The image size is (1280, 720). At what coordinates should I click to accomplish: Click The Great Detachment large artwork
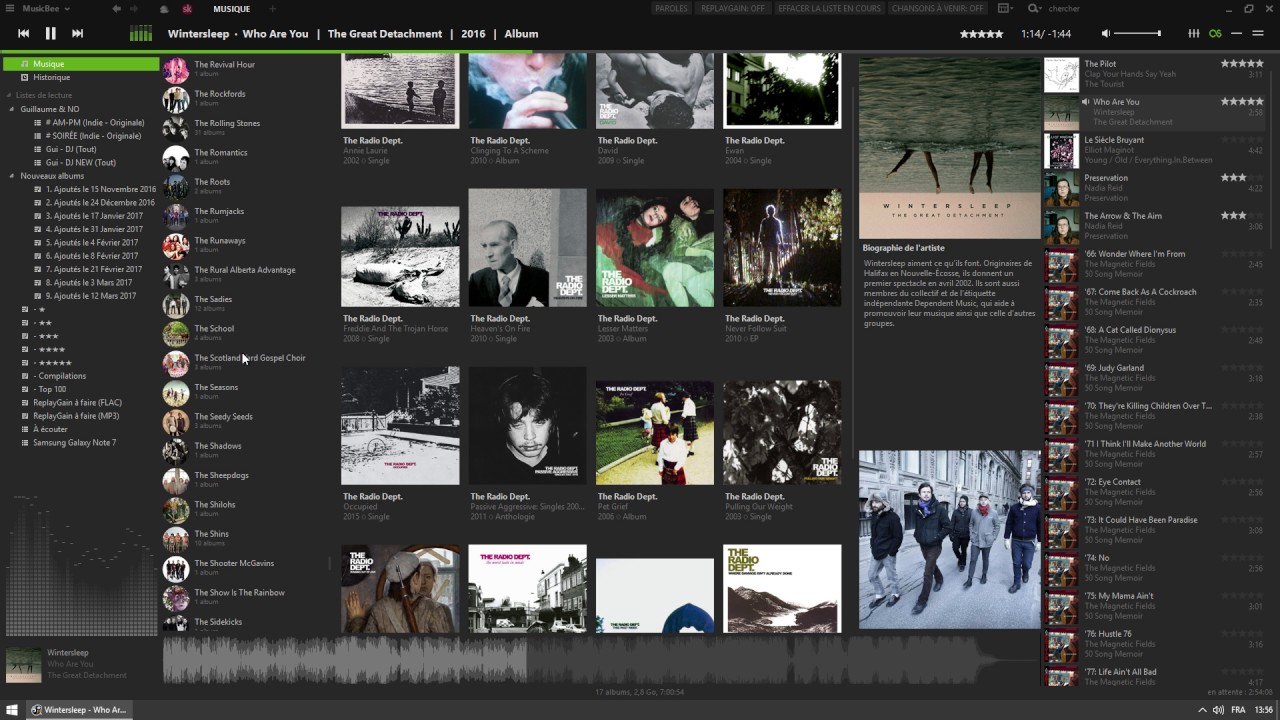[949, 147]
